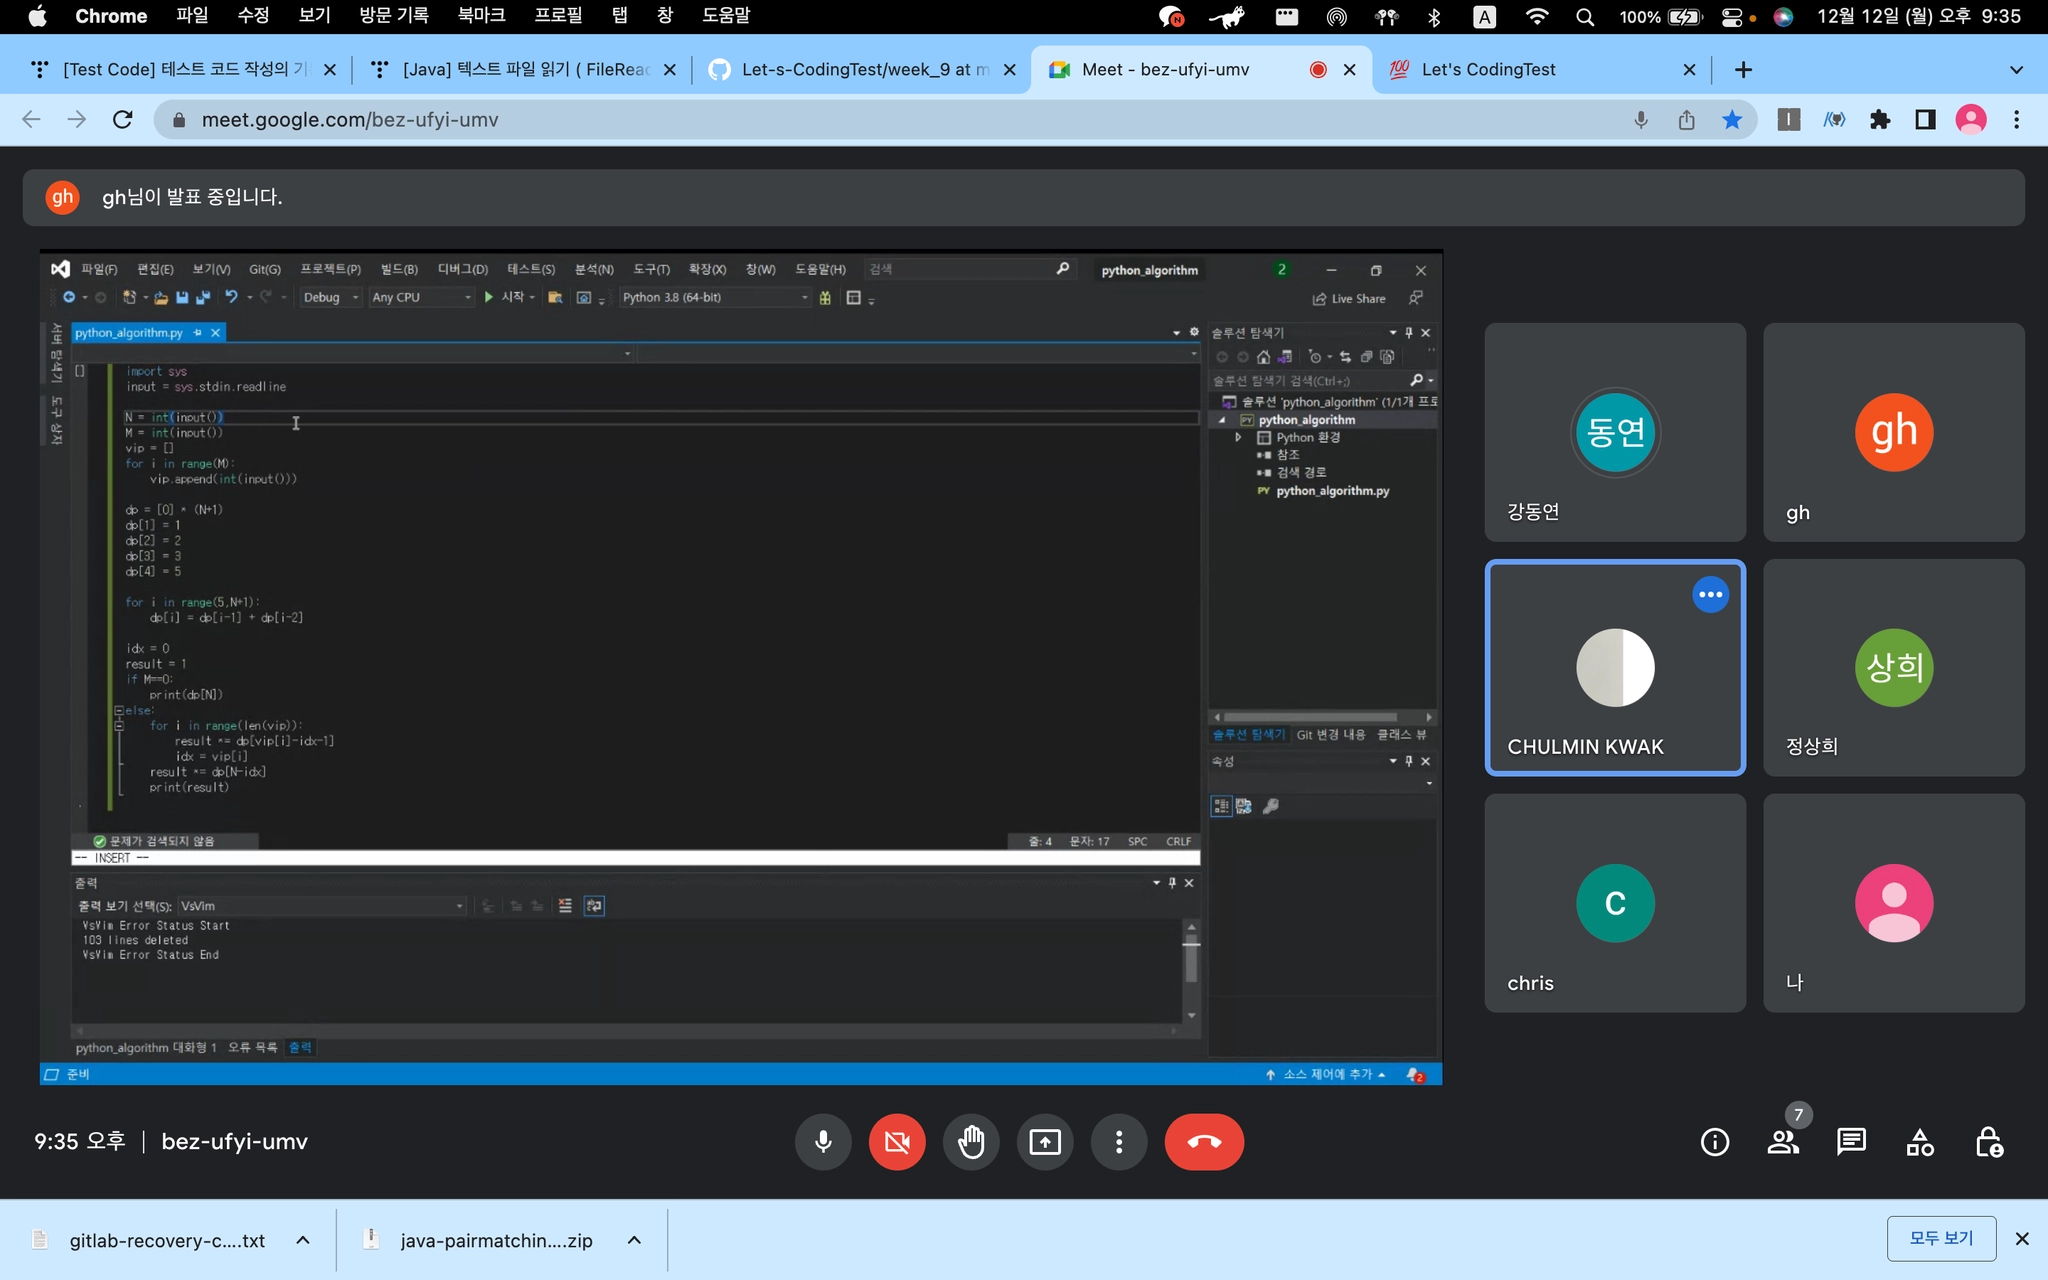Viewport: 2048px width, 1280px height.
Task: Open the Activities panel icon
Action: click(1920, 1141)
